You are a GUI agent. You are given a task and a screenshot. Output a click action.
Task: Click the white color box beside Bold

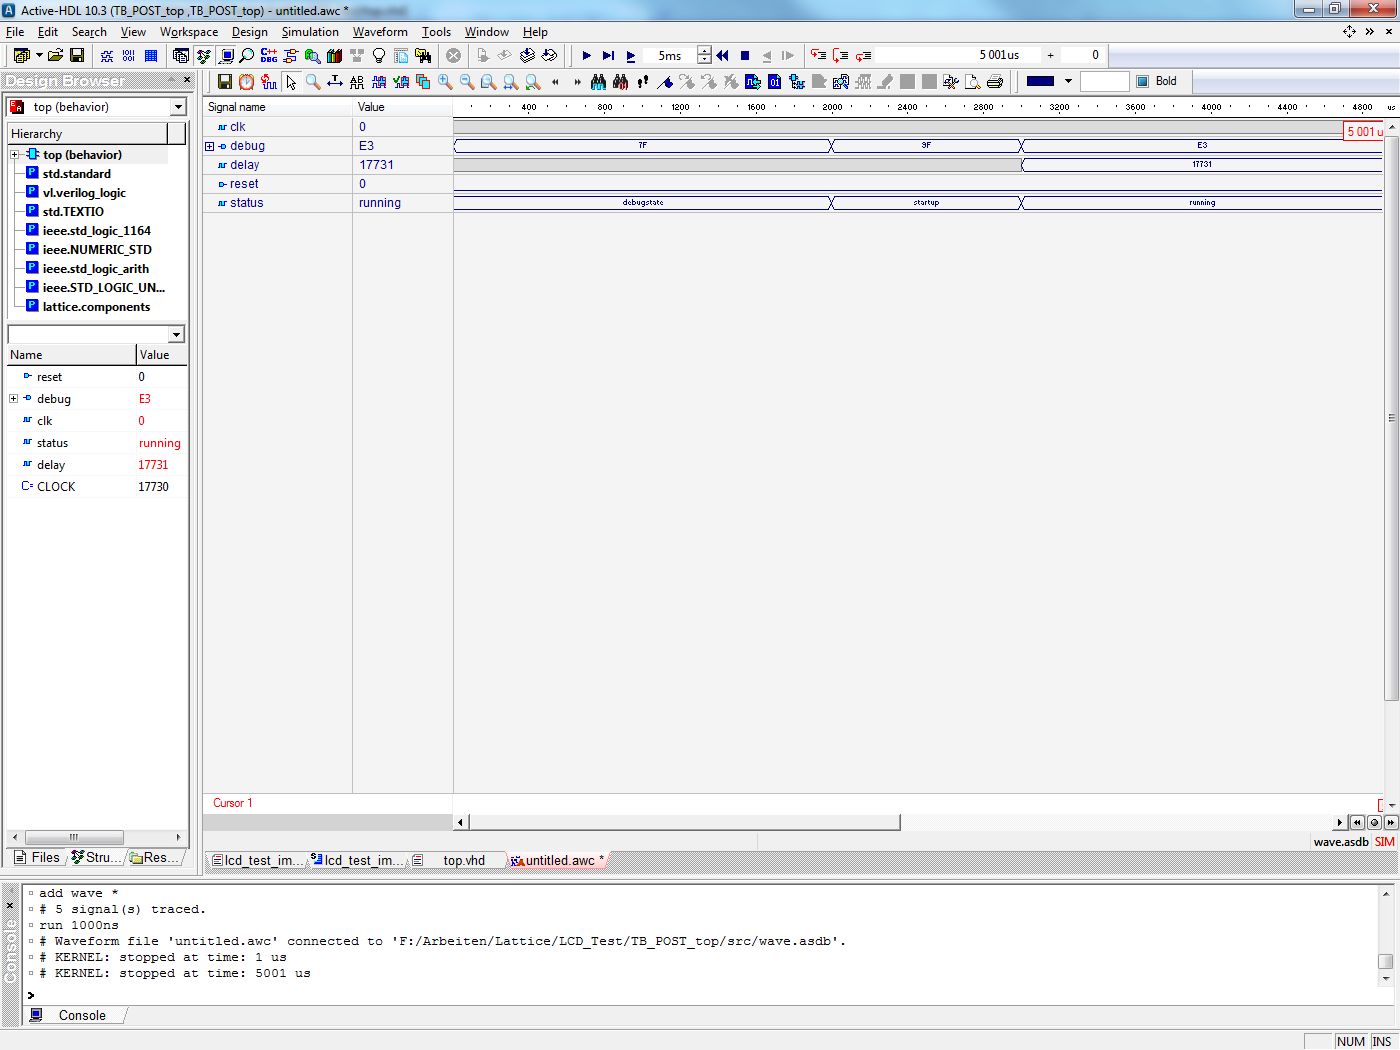pos(1105,82)
